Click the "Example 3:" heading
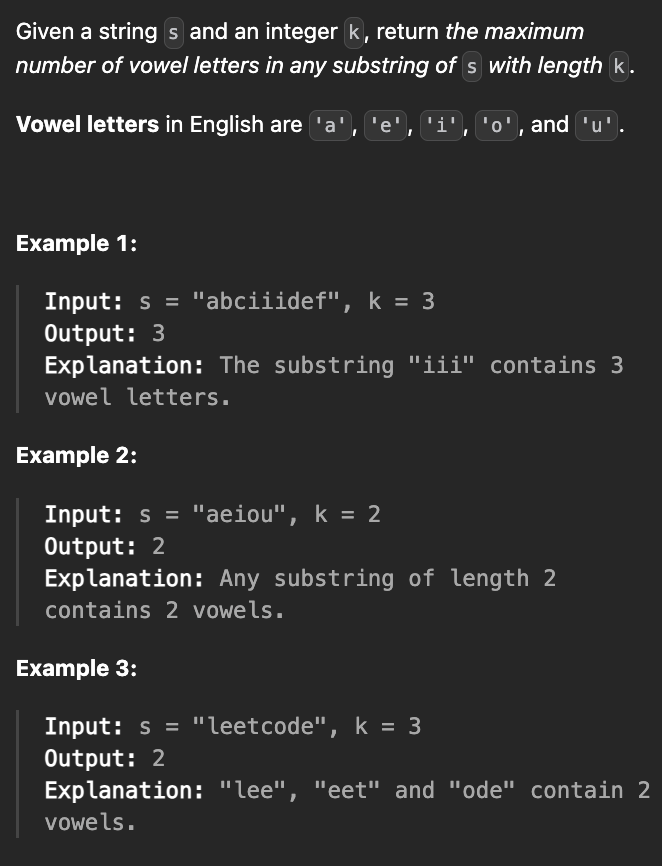 (76, 668)
